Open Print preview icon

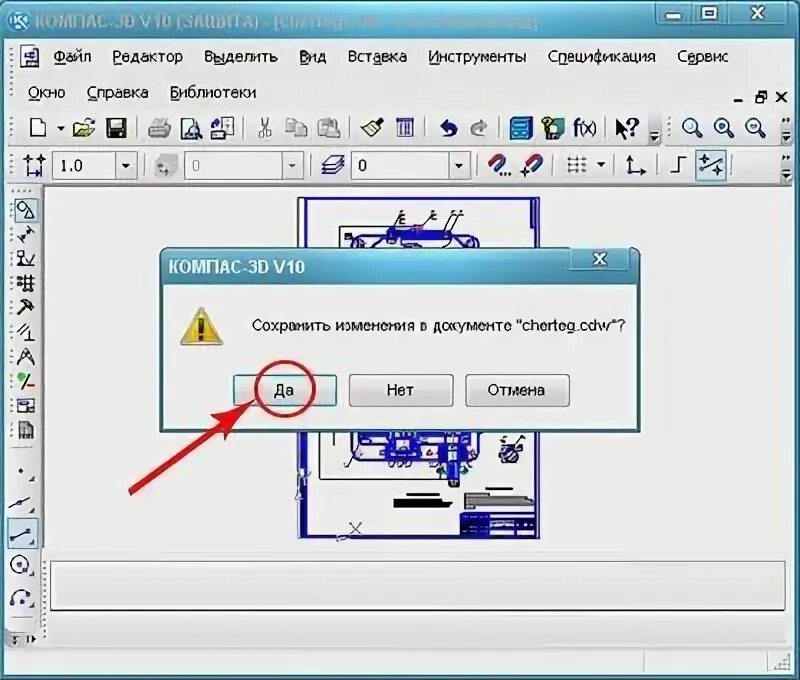point(191,128)
